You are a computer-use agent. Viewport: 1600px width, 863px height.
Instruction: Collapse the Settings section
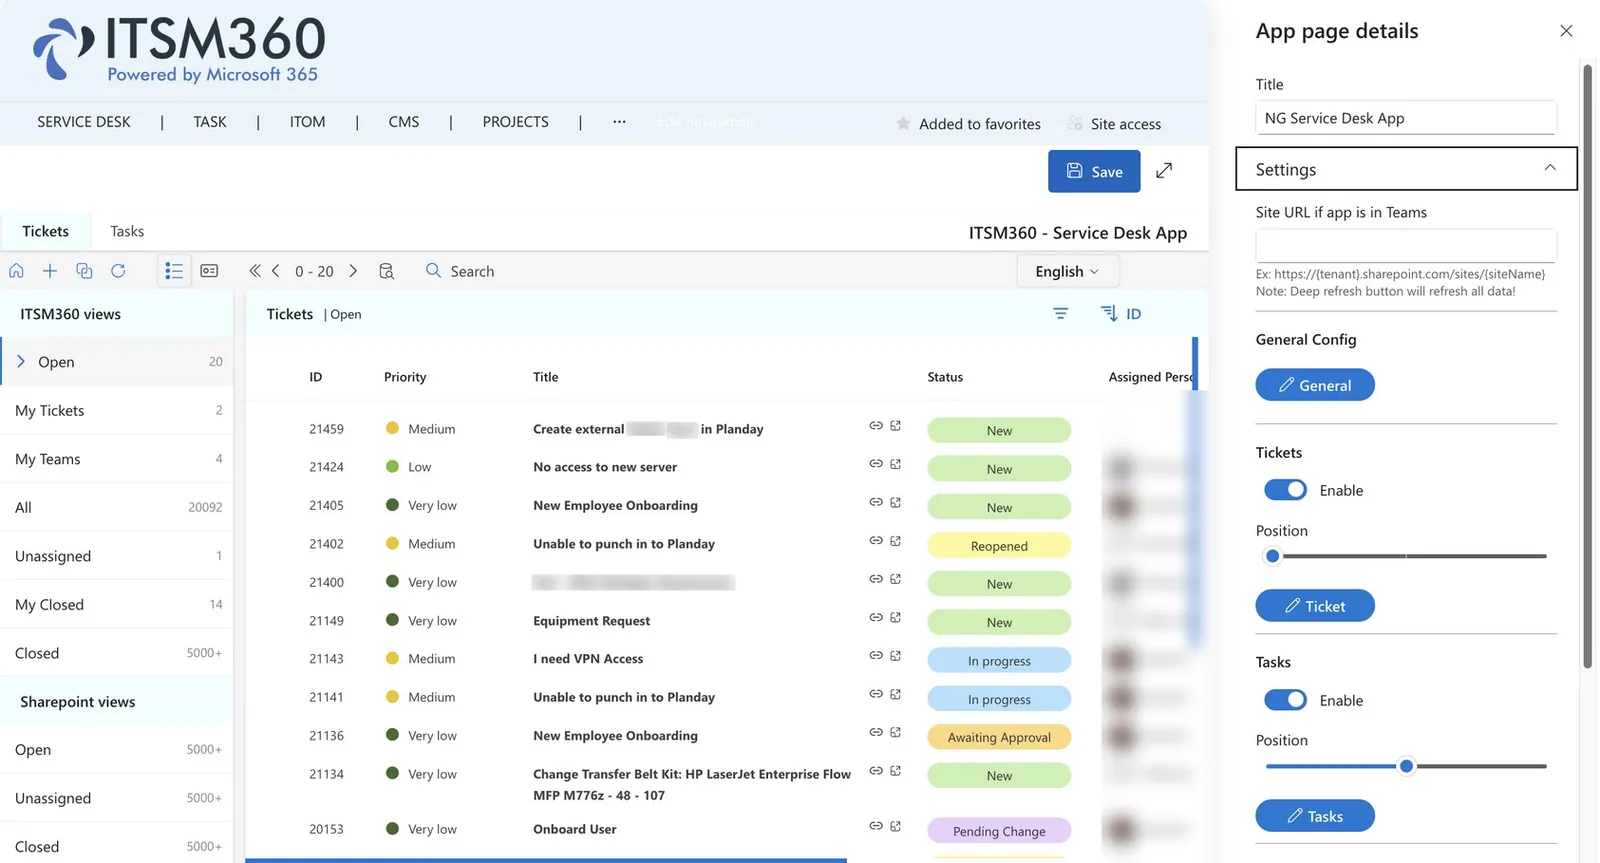click(1406, 169)
